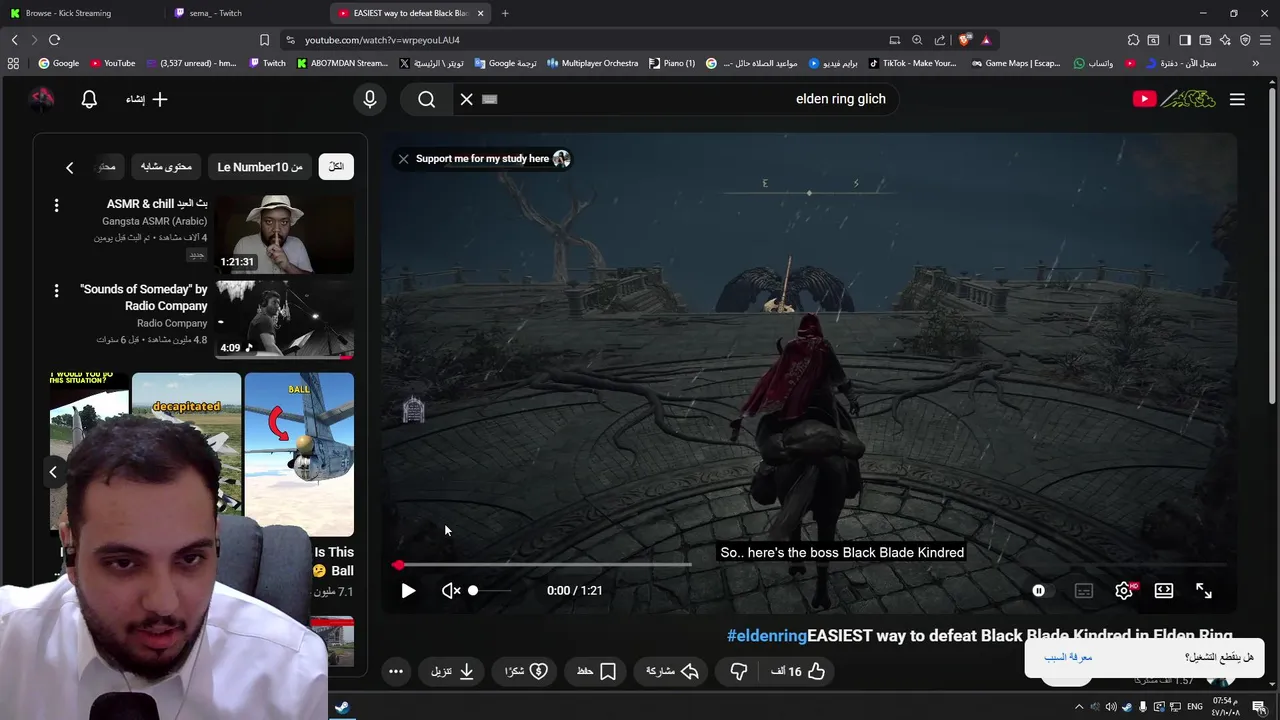
Task: Bookmark this page with the bookmark icon
Action: 264,40
